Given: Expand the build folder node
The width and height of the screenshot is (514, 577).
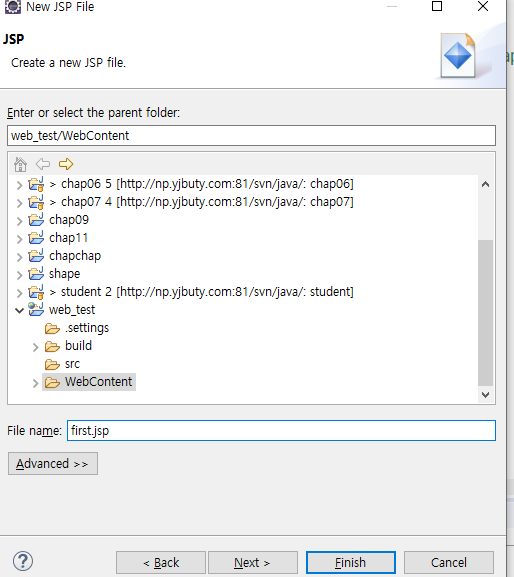Looking at the screenshot, I should (35, 347).
